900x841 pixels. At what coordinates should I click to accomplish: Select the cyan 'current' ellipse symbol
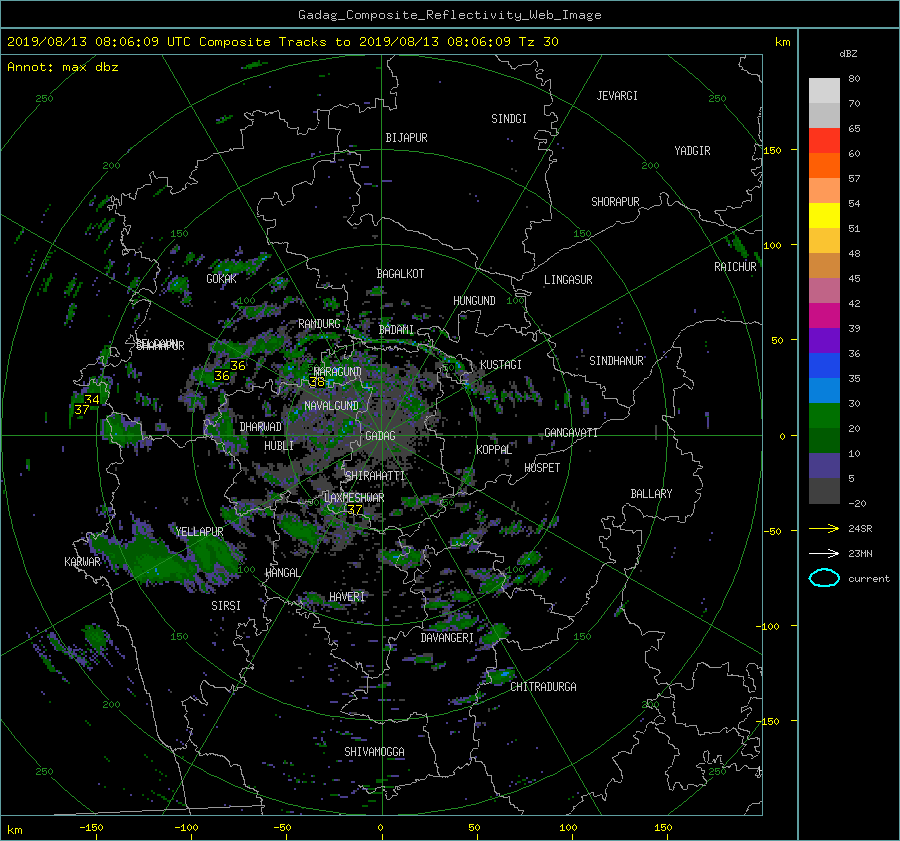(x=824, y=578)
